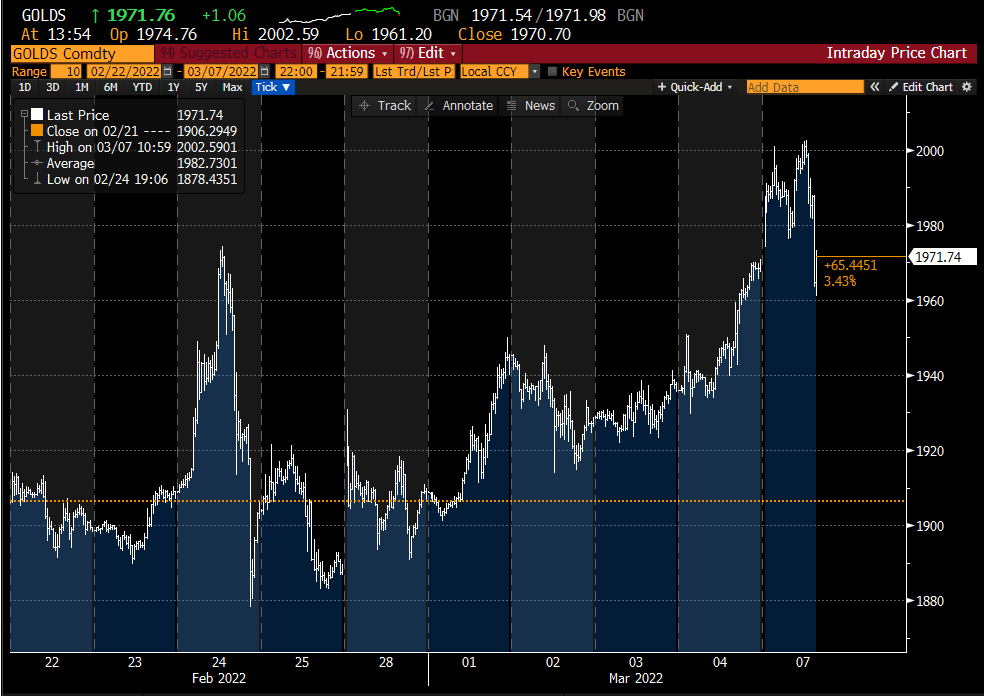This screenshot has width=984, height=696.
Task: Click the Add Data input field
Action: 805,87
